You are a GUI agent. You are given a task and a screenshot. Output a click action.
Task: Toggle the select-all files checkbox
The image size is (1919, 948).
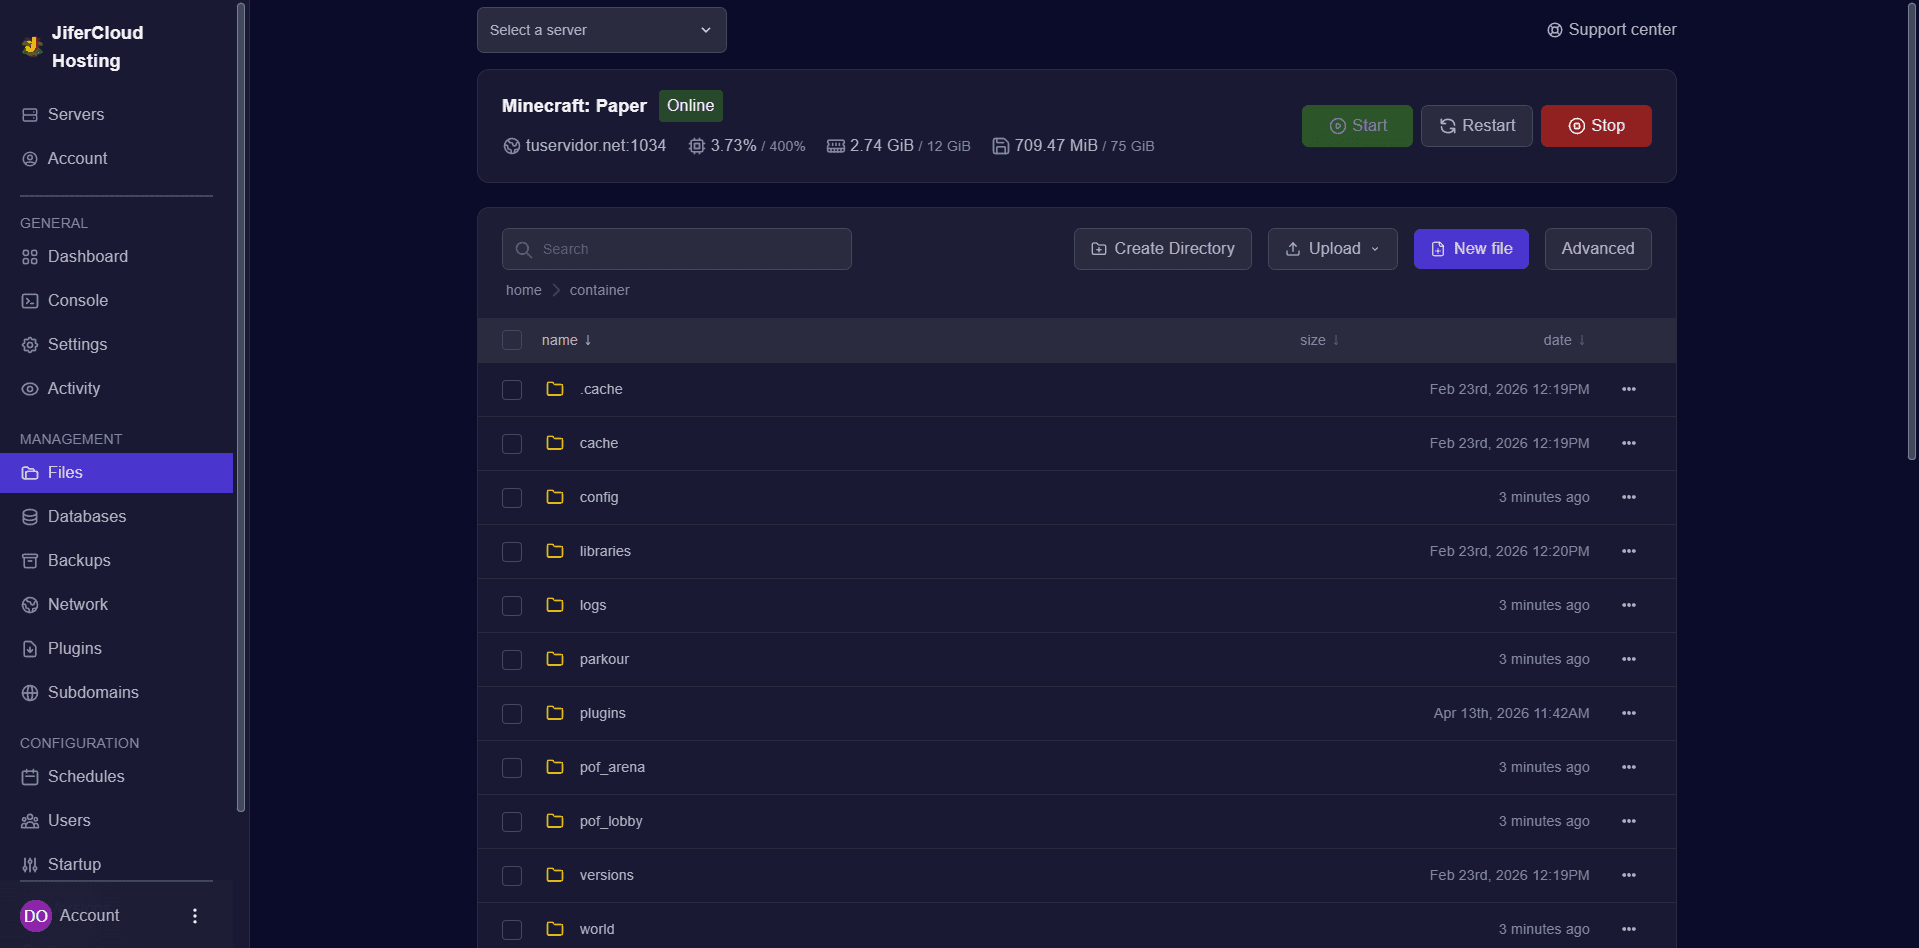pyautogui.click(x=512, y=340)
